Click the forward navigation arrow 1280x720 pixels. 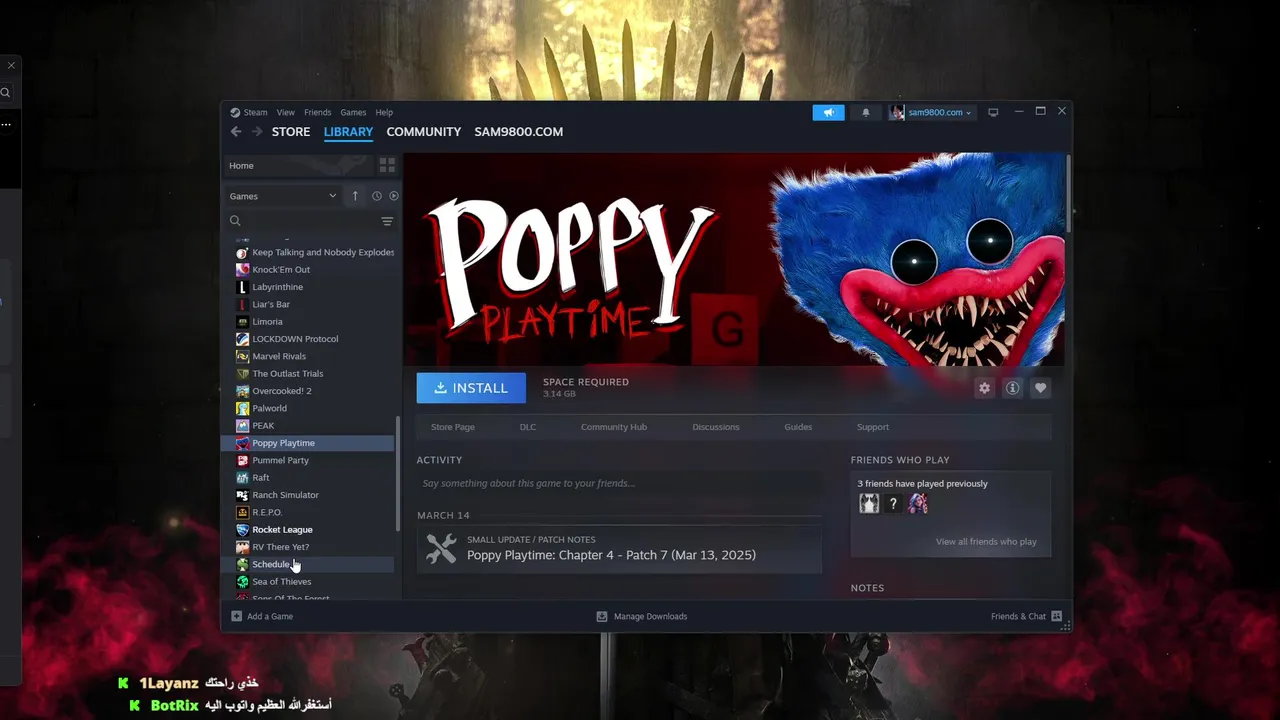(x=257, y=132)
